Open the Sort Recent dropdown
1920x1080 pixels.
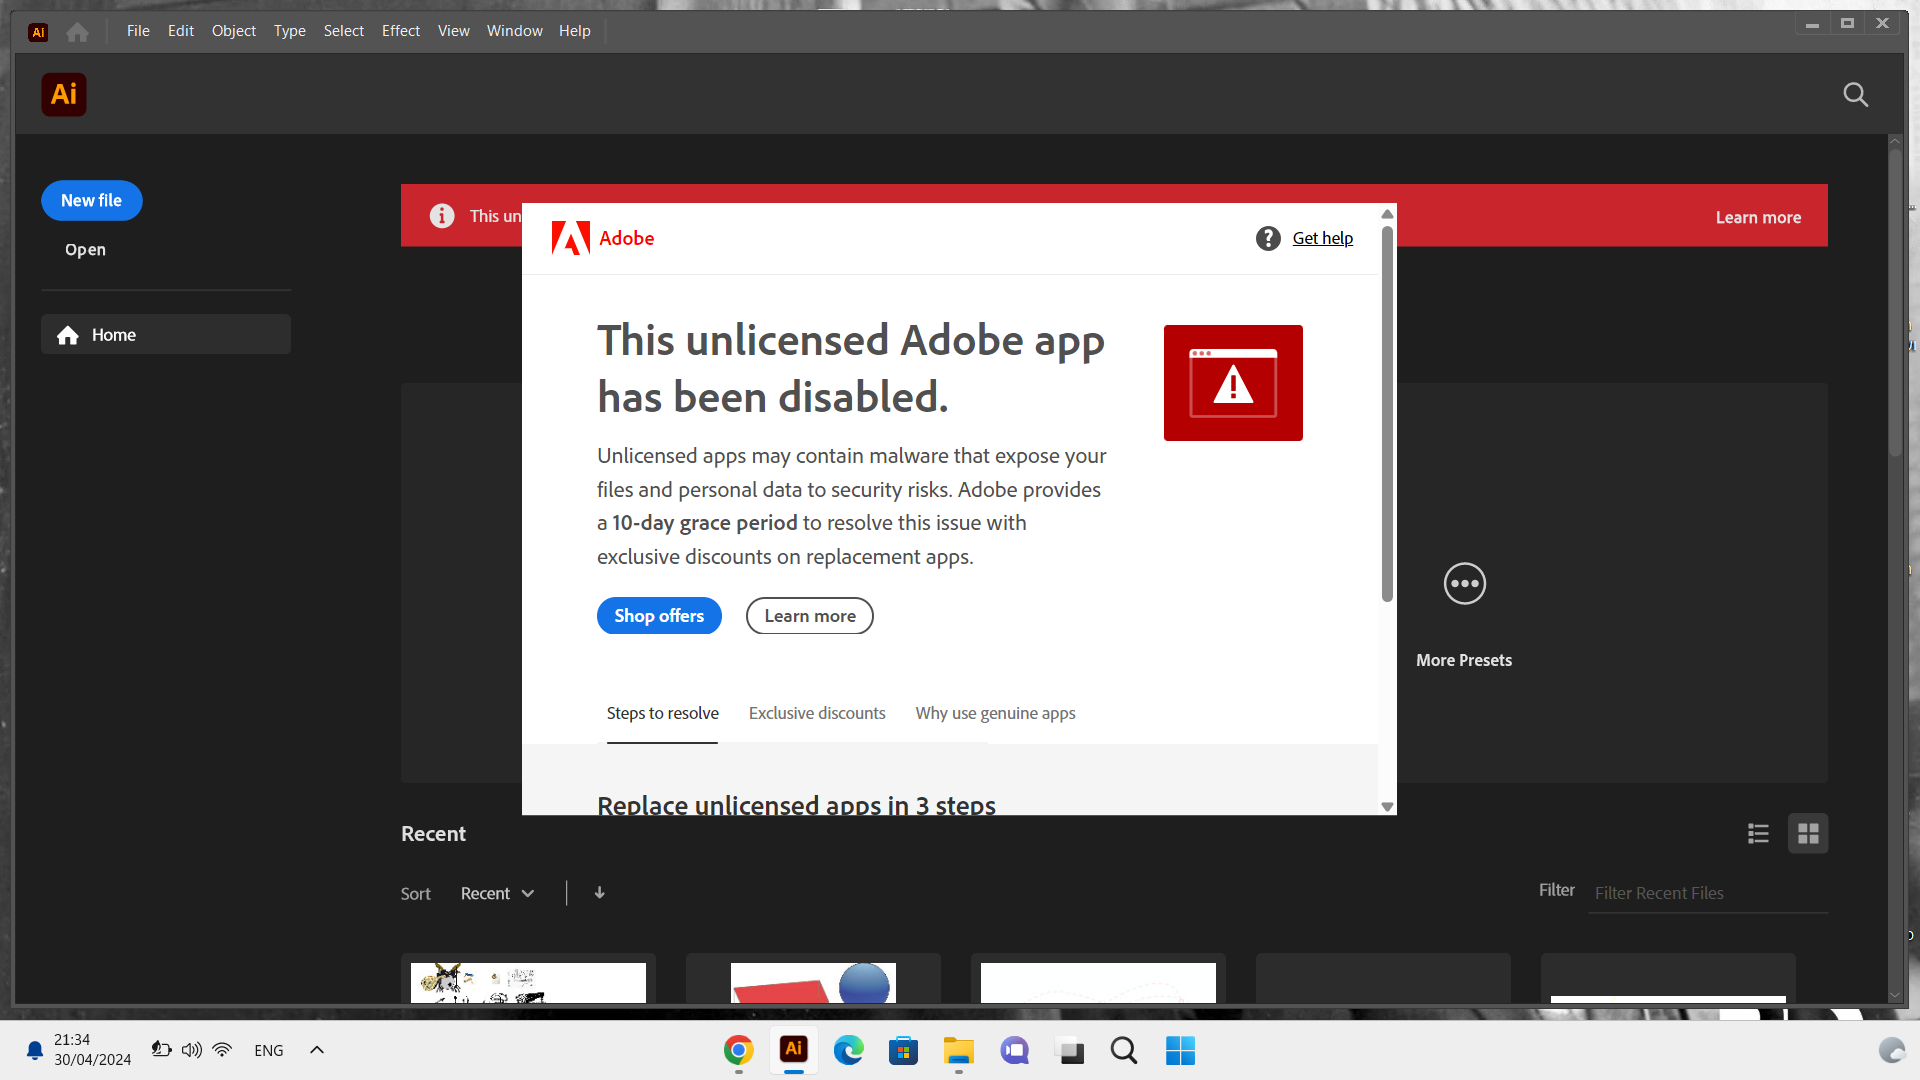497,893
